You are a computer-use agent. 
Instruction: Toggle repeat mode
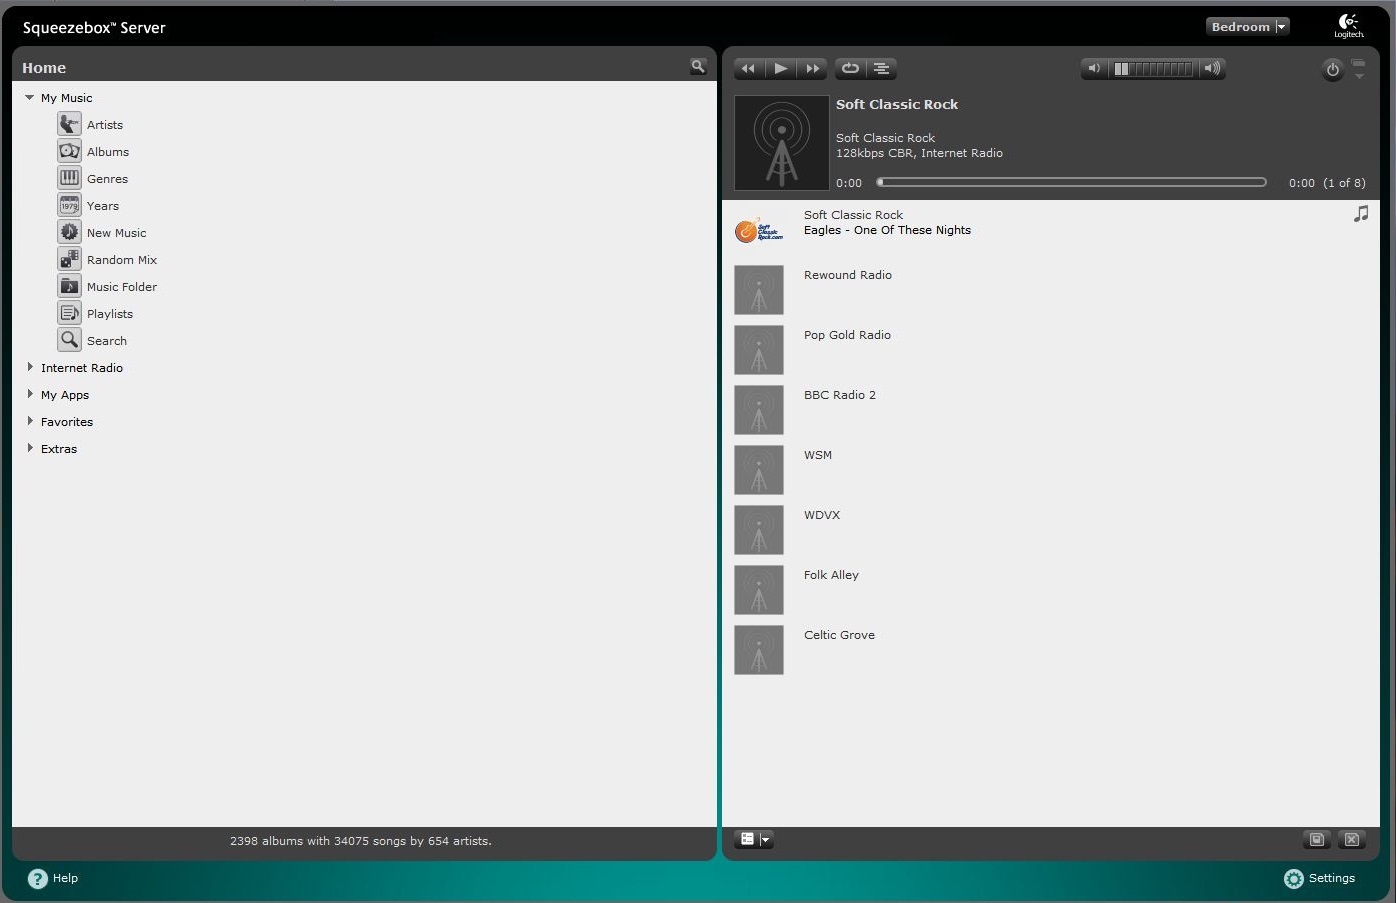(x=850, y=69)
